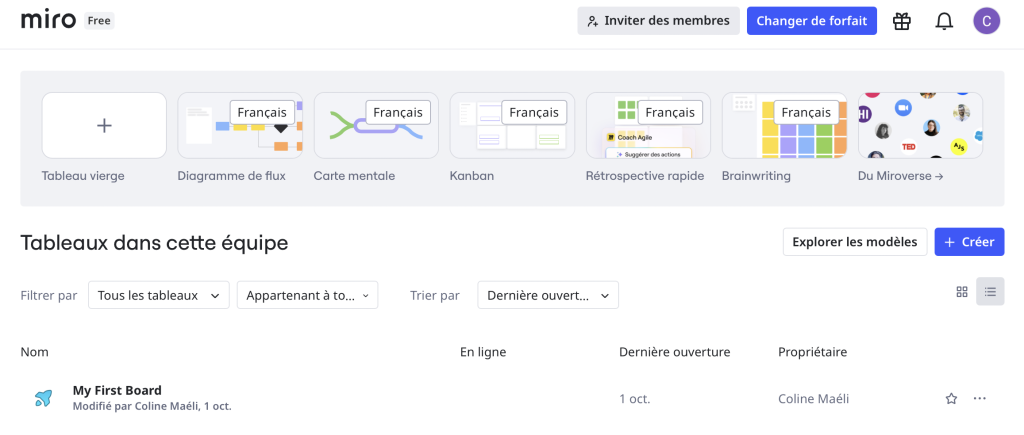The height and width of the screenshot is (435, 1024).
Task: Expand the Appartenant à owner filter
Action: pos(307,295)
